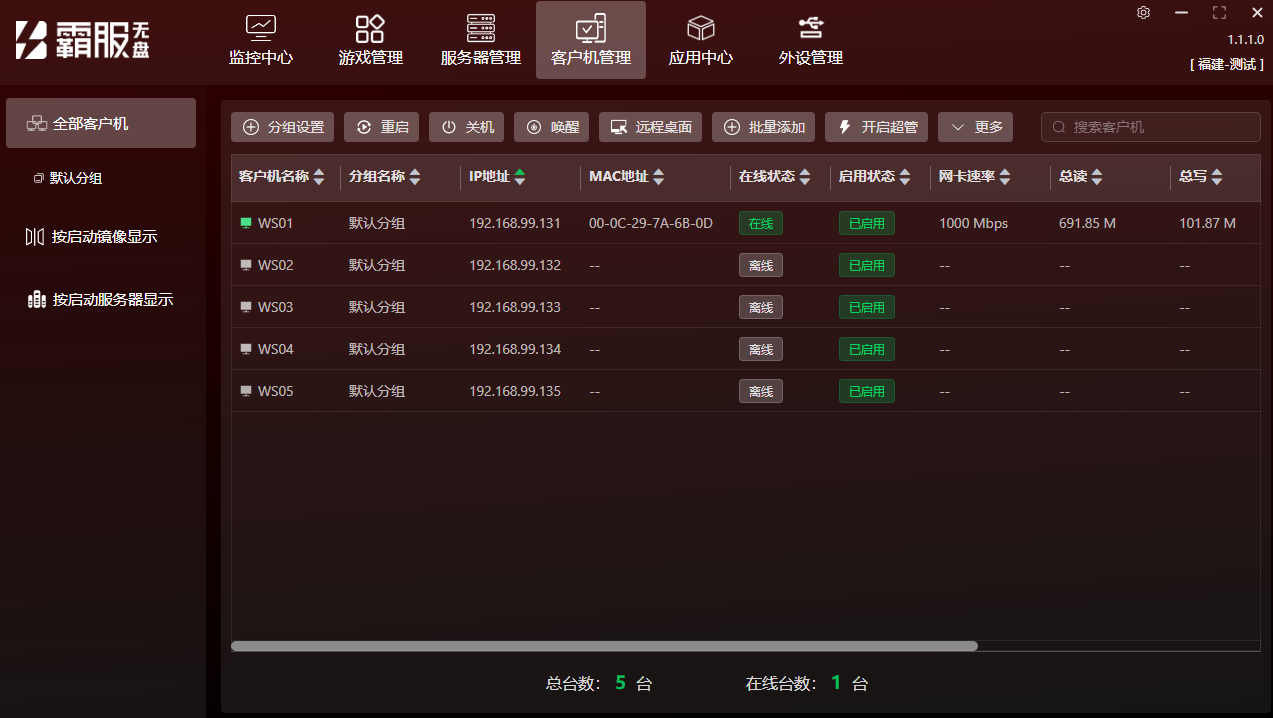1273x718 pixels.
Task: Sort by 在线状态 column arrows
Action: pyautogui.click(x=805, y=177)
